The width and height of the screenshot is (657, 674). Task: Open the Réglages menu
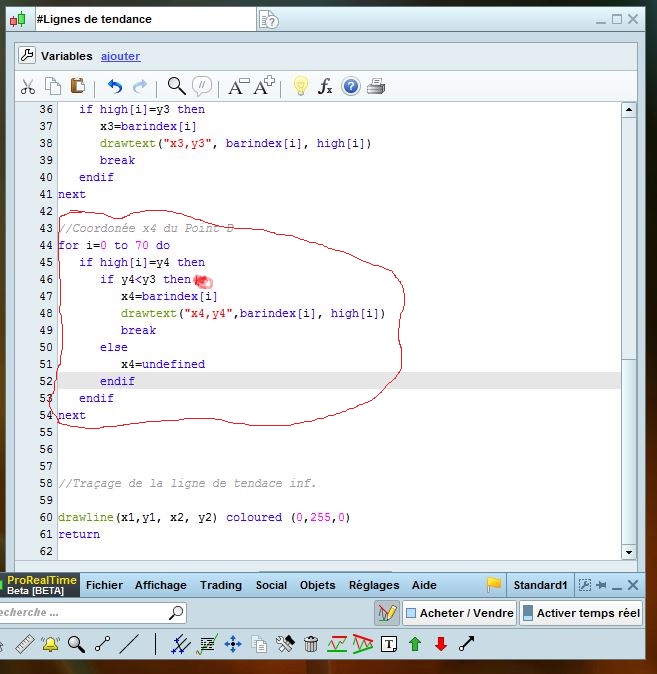(x=373, y=585)
